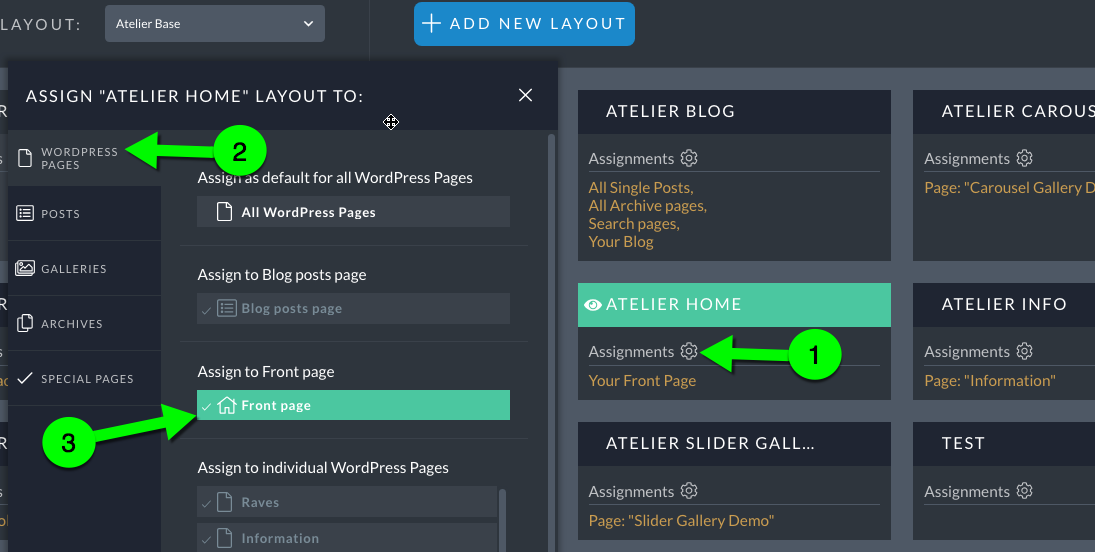Click the WordPress Pages page icon in sidebar
The image size is (1095, 552).
click(25, 158)
